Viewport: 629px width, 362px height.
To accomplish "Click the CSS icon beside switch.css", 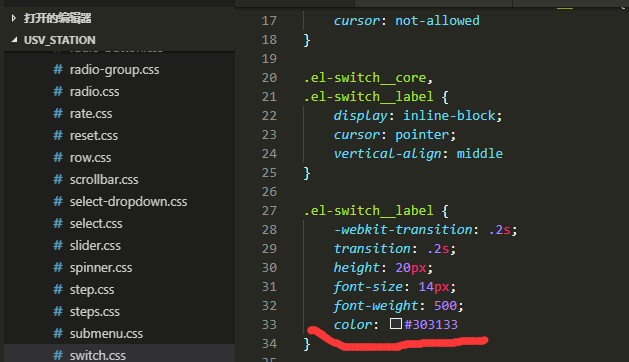I will [x=58, y=355].
